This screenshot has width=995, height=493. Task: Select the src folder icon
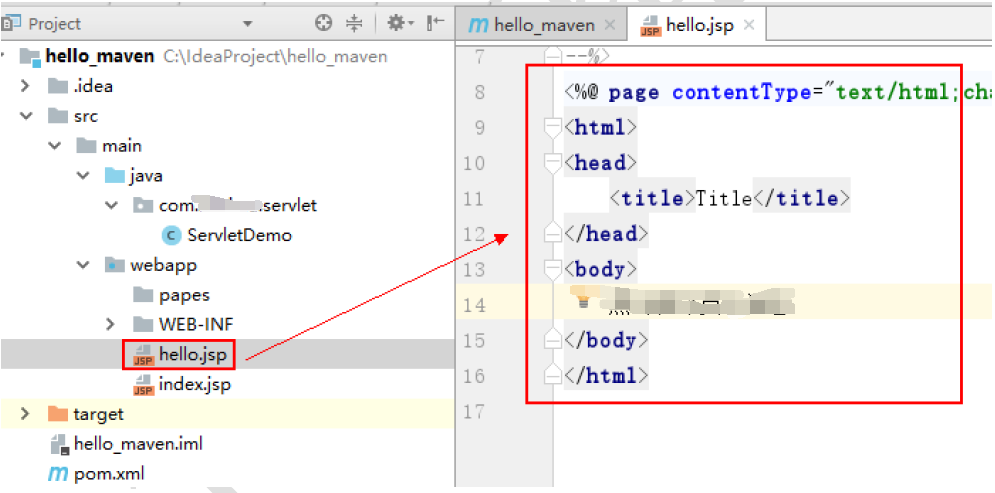point(58,116)
